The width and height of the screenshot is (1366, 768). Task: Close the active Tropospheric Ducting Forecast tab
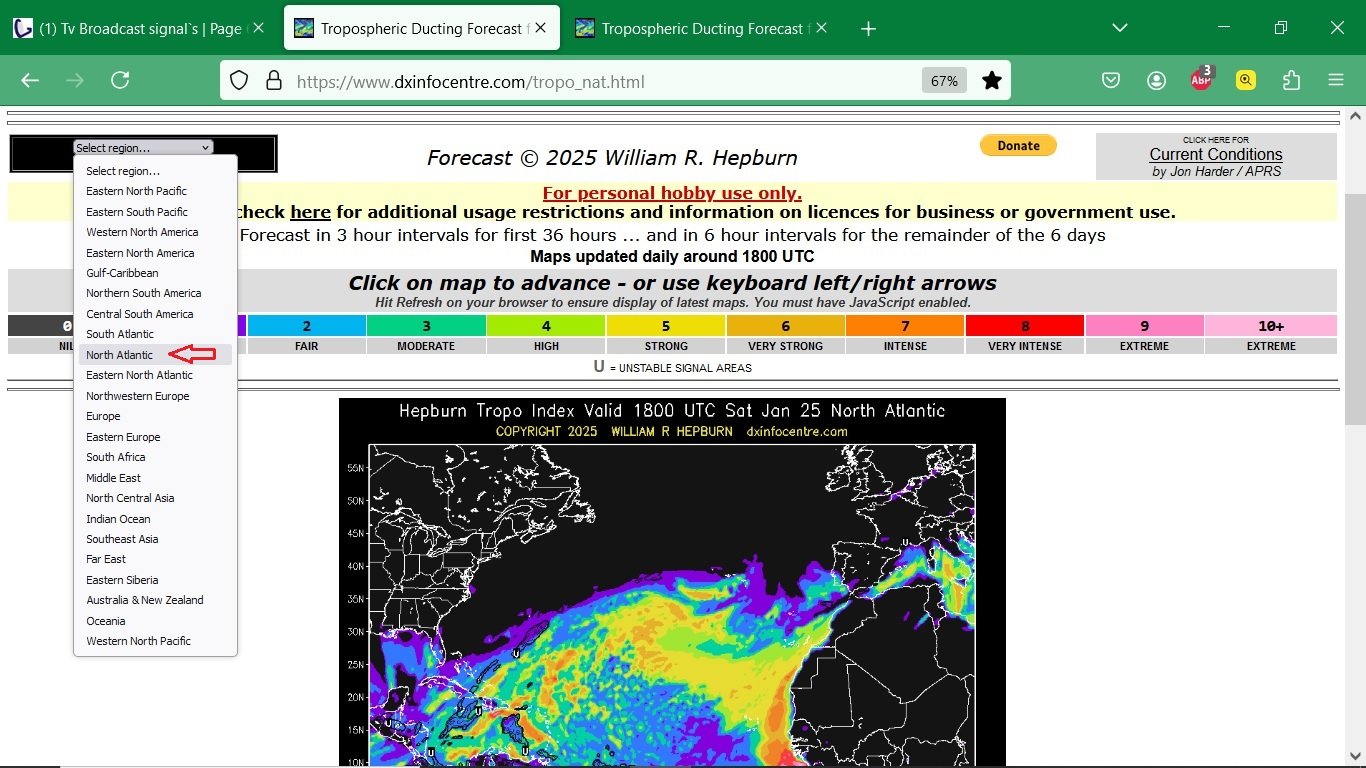540,28
